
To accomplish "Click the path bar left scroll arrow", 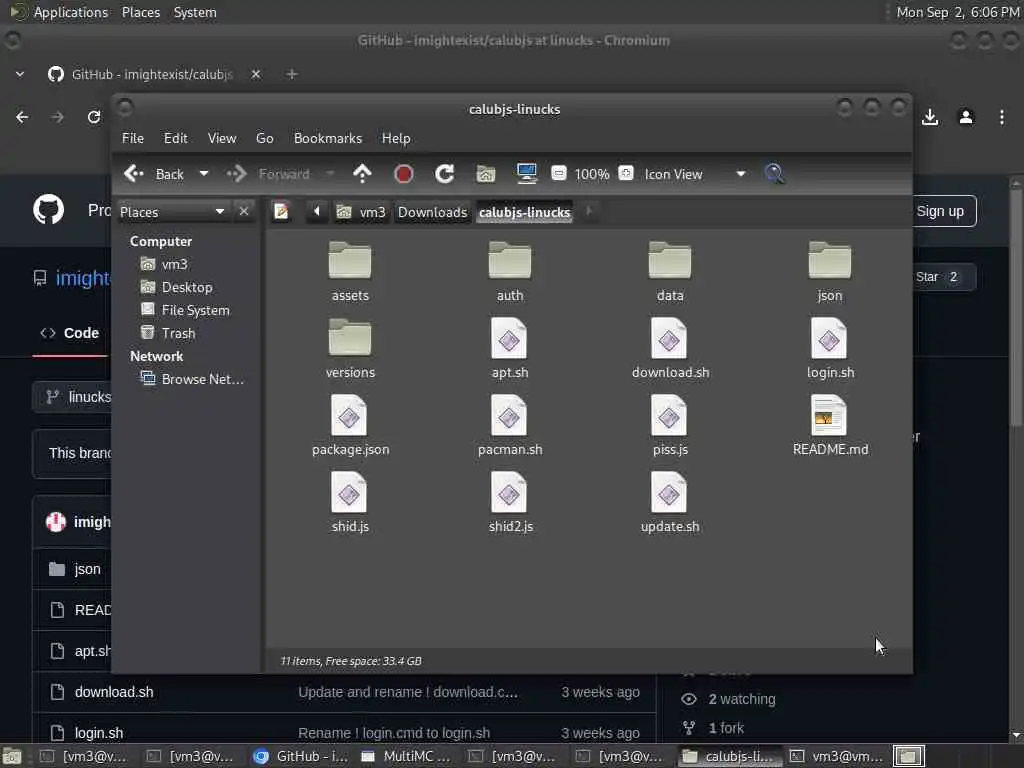I will click(317, 212).
